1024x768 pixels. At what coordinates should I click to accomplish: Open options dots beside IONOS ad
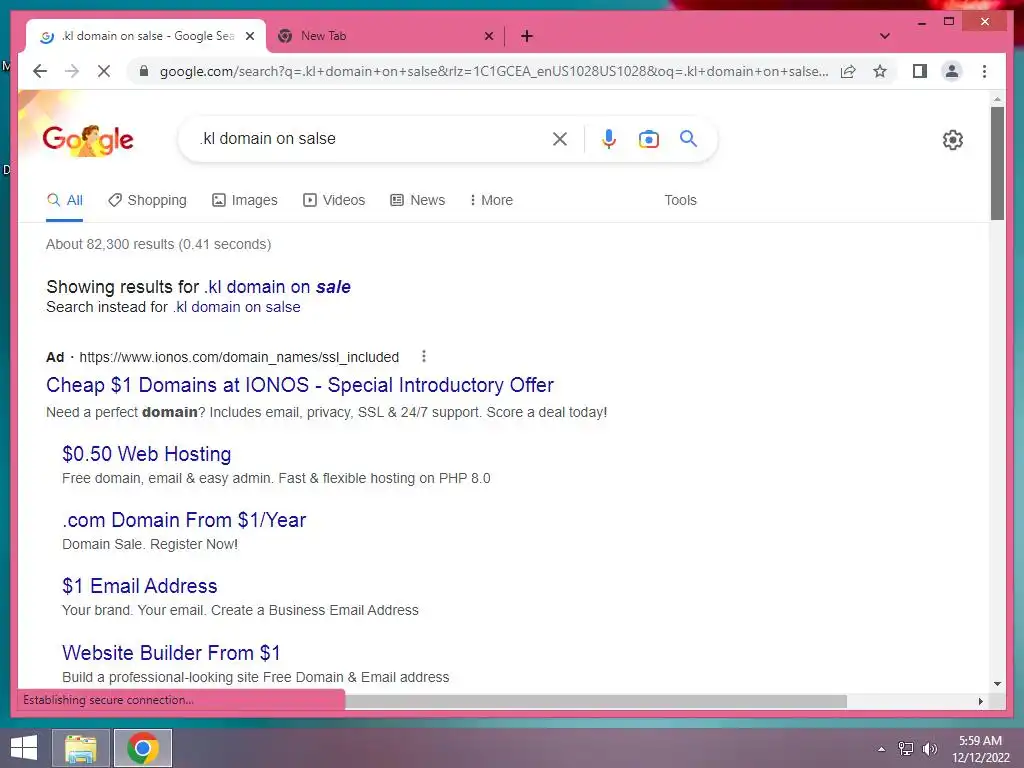tap(424, 356)
